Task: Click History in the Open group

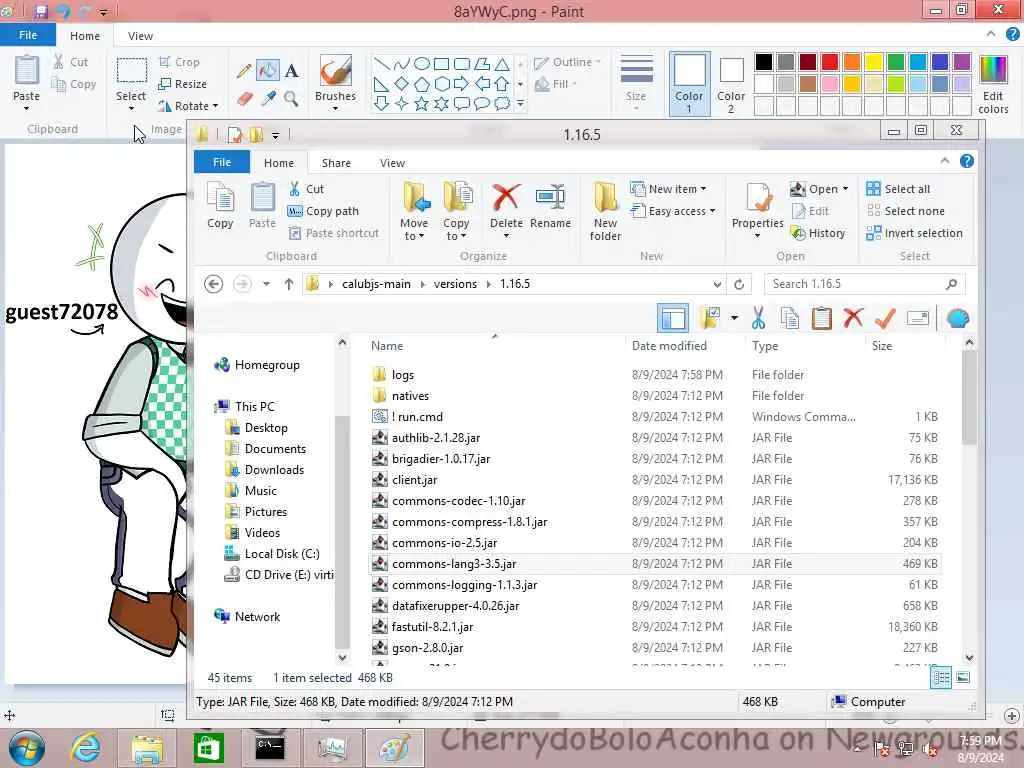Action: (x=818, y=233)
